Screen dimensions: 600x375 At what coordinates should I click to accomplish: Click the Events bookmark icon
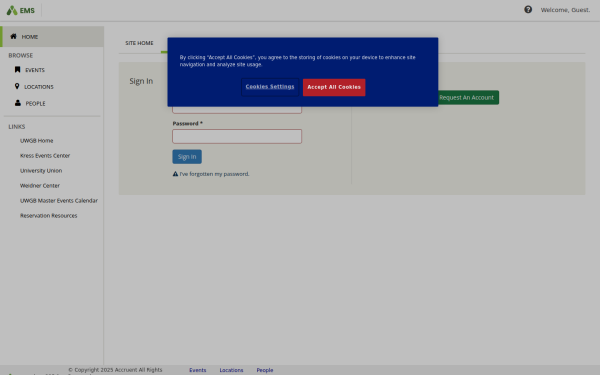17,70
